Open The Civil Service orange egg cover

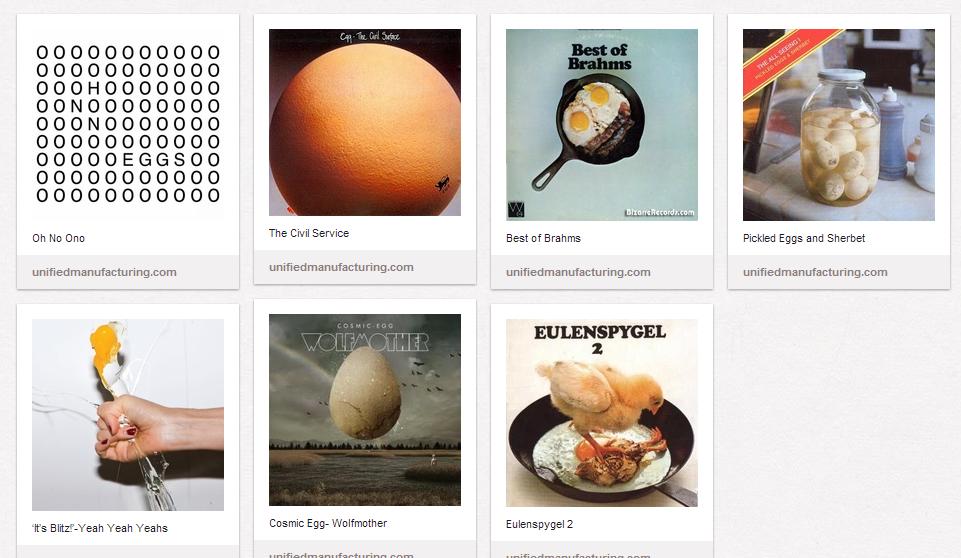coord(365,123)
